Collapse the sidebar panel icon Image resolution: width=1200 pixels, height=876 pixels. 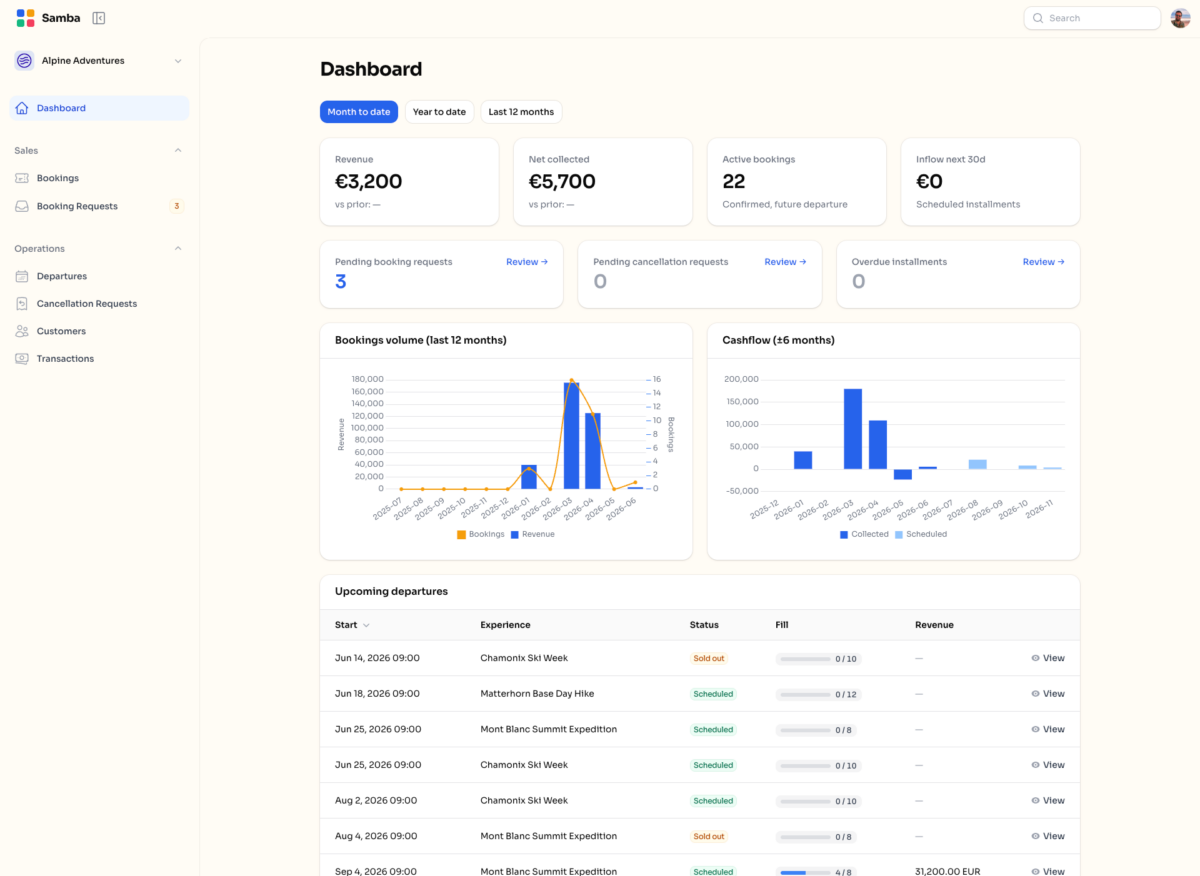(99, 18)
